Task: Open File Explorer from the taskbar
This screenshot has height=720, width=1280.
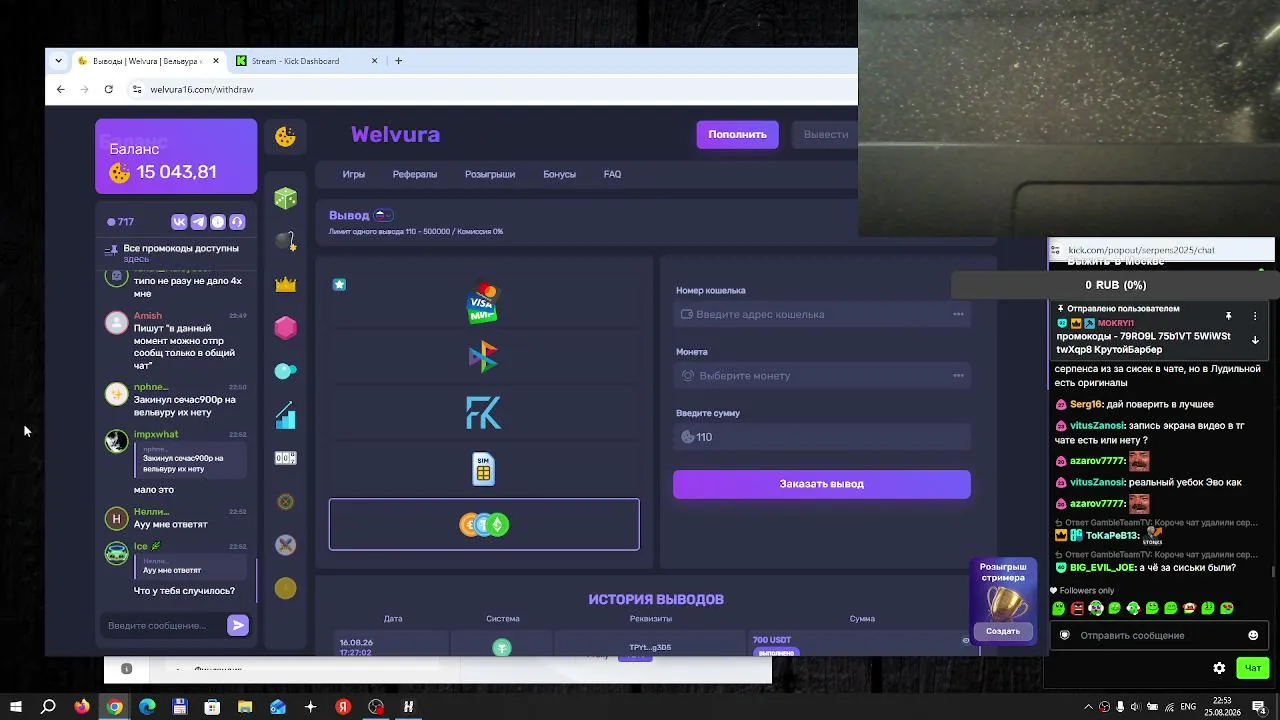Action: point(245,707)
